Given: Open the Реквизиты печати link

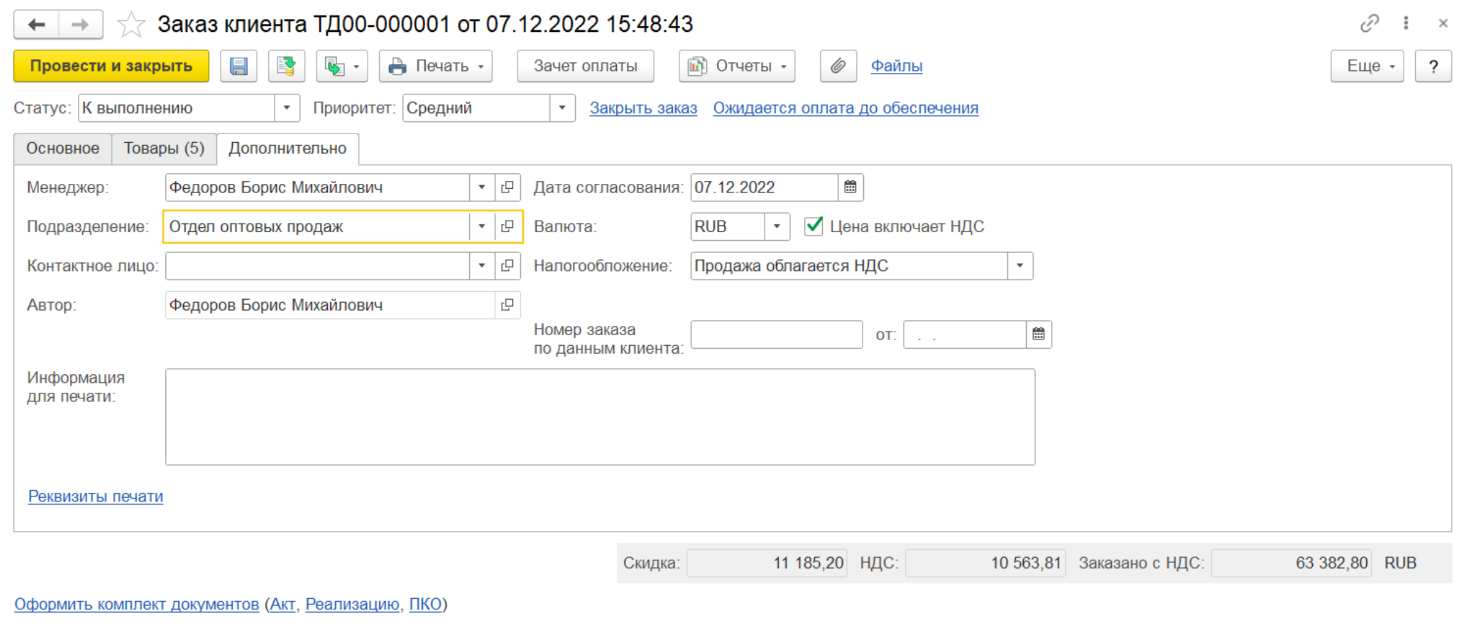Looking at the screenshot, I should (95, 496).
